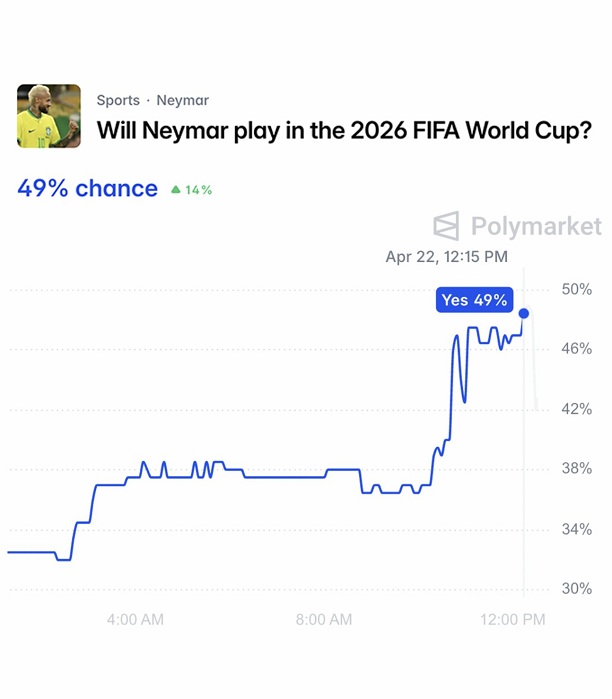Click the market title about Neymar's World Cup
This screenshot has height=699, width=612.
click(343, 130)
